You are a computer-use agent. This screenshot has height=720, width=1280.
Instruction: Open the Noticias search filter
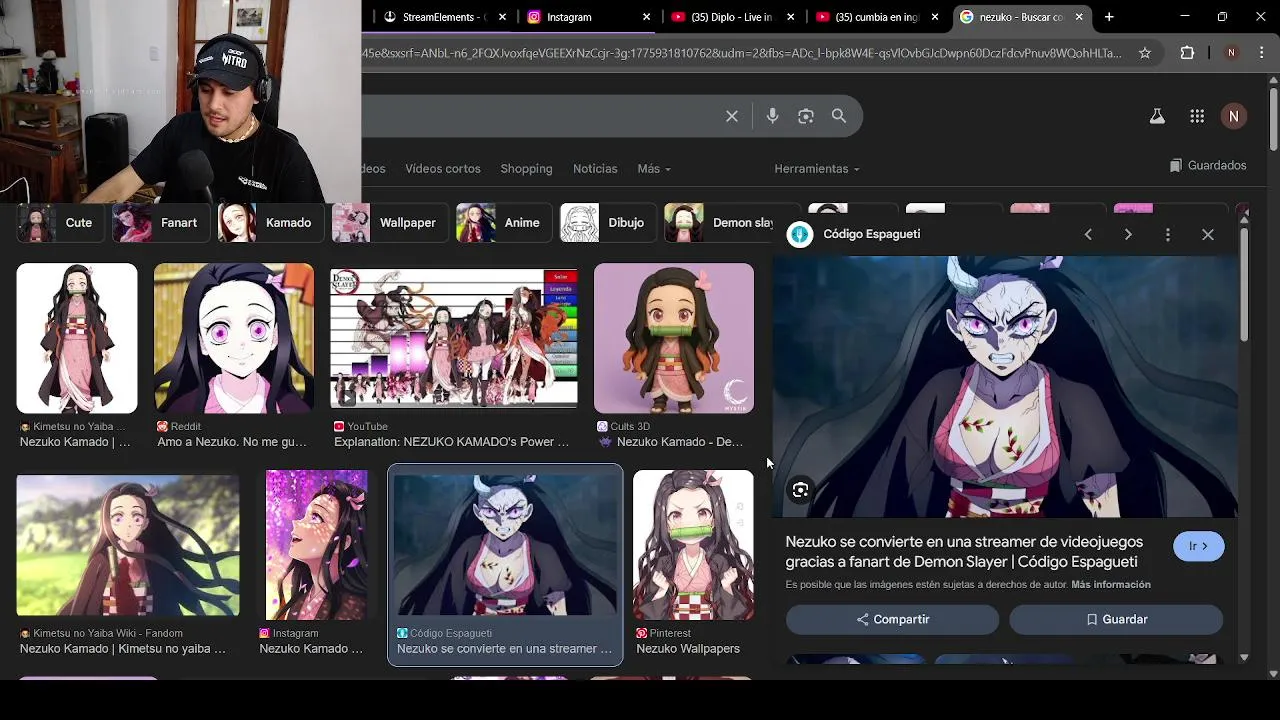coord(595,169)
